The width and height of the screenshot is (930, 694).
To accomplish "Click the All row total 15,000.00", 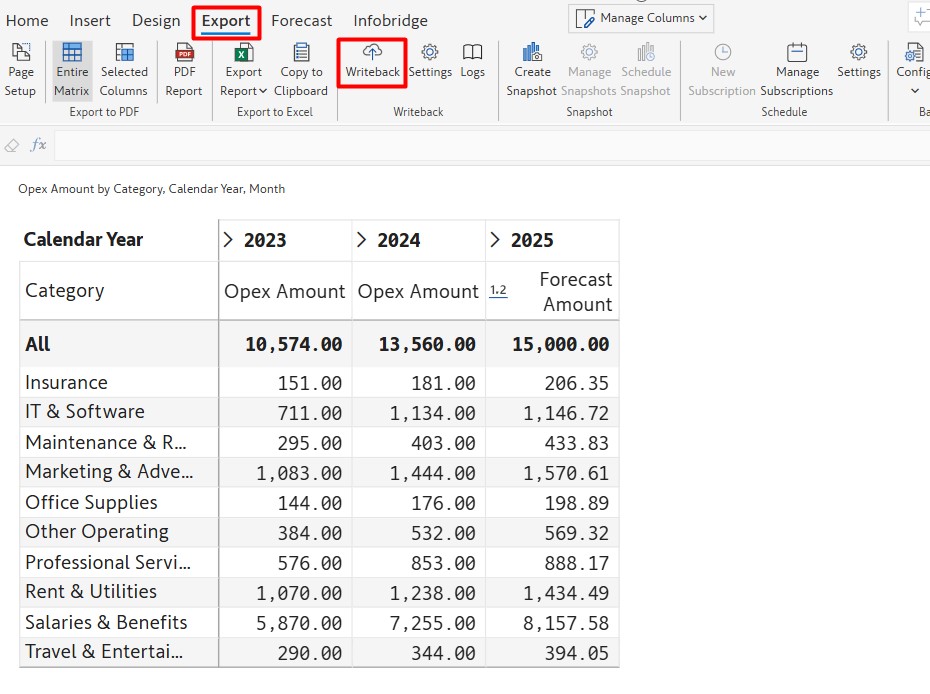I will tap(560, 345).
